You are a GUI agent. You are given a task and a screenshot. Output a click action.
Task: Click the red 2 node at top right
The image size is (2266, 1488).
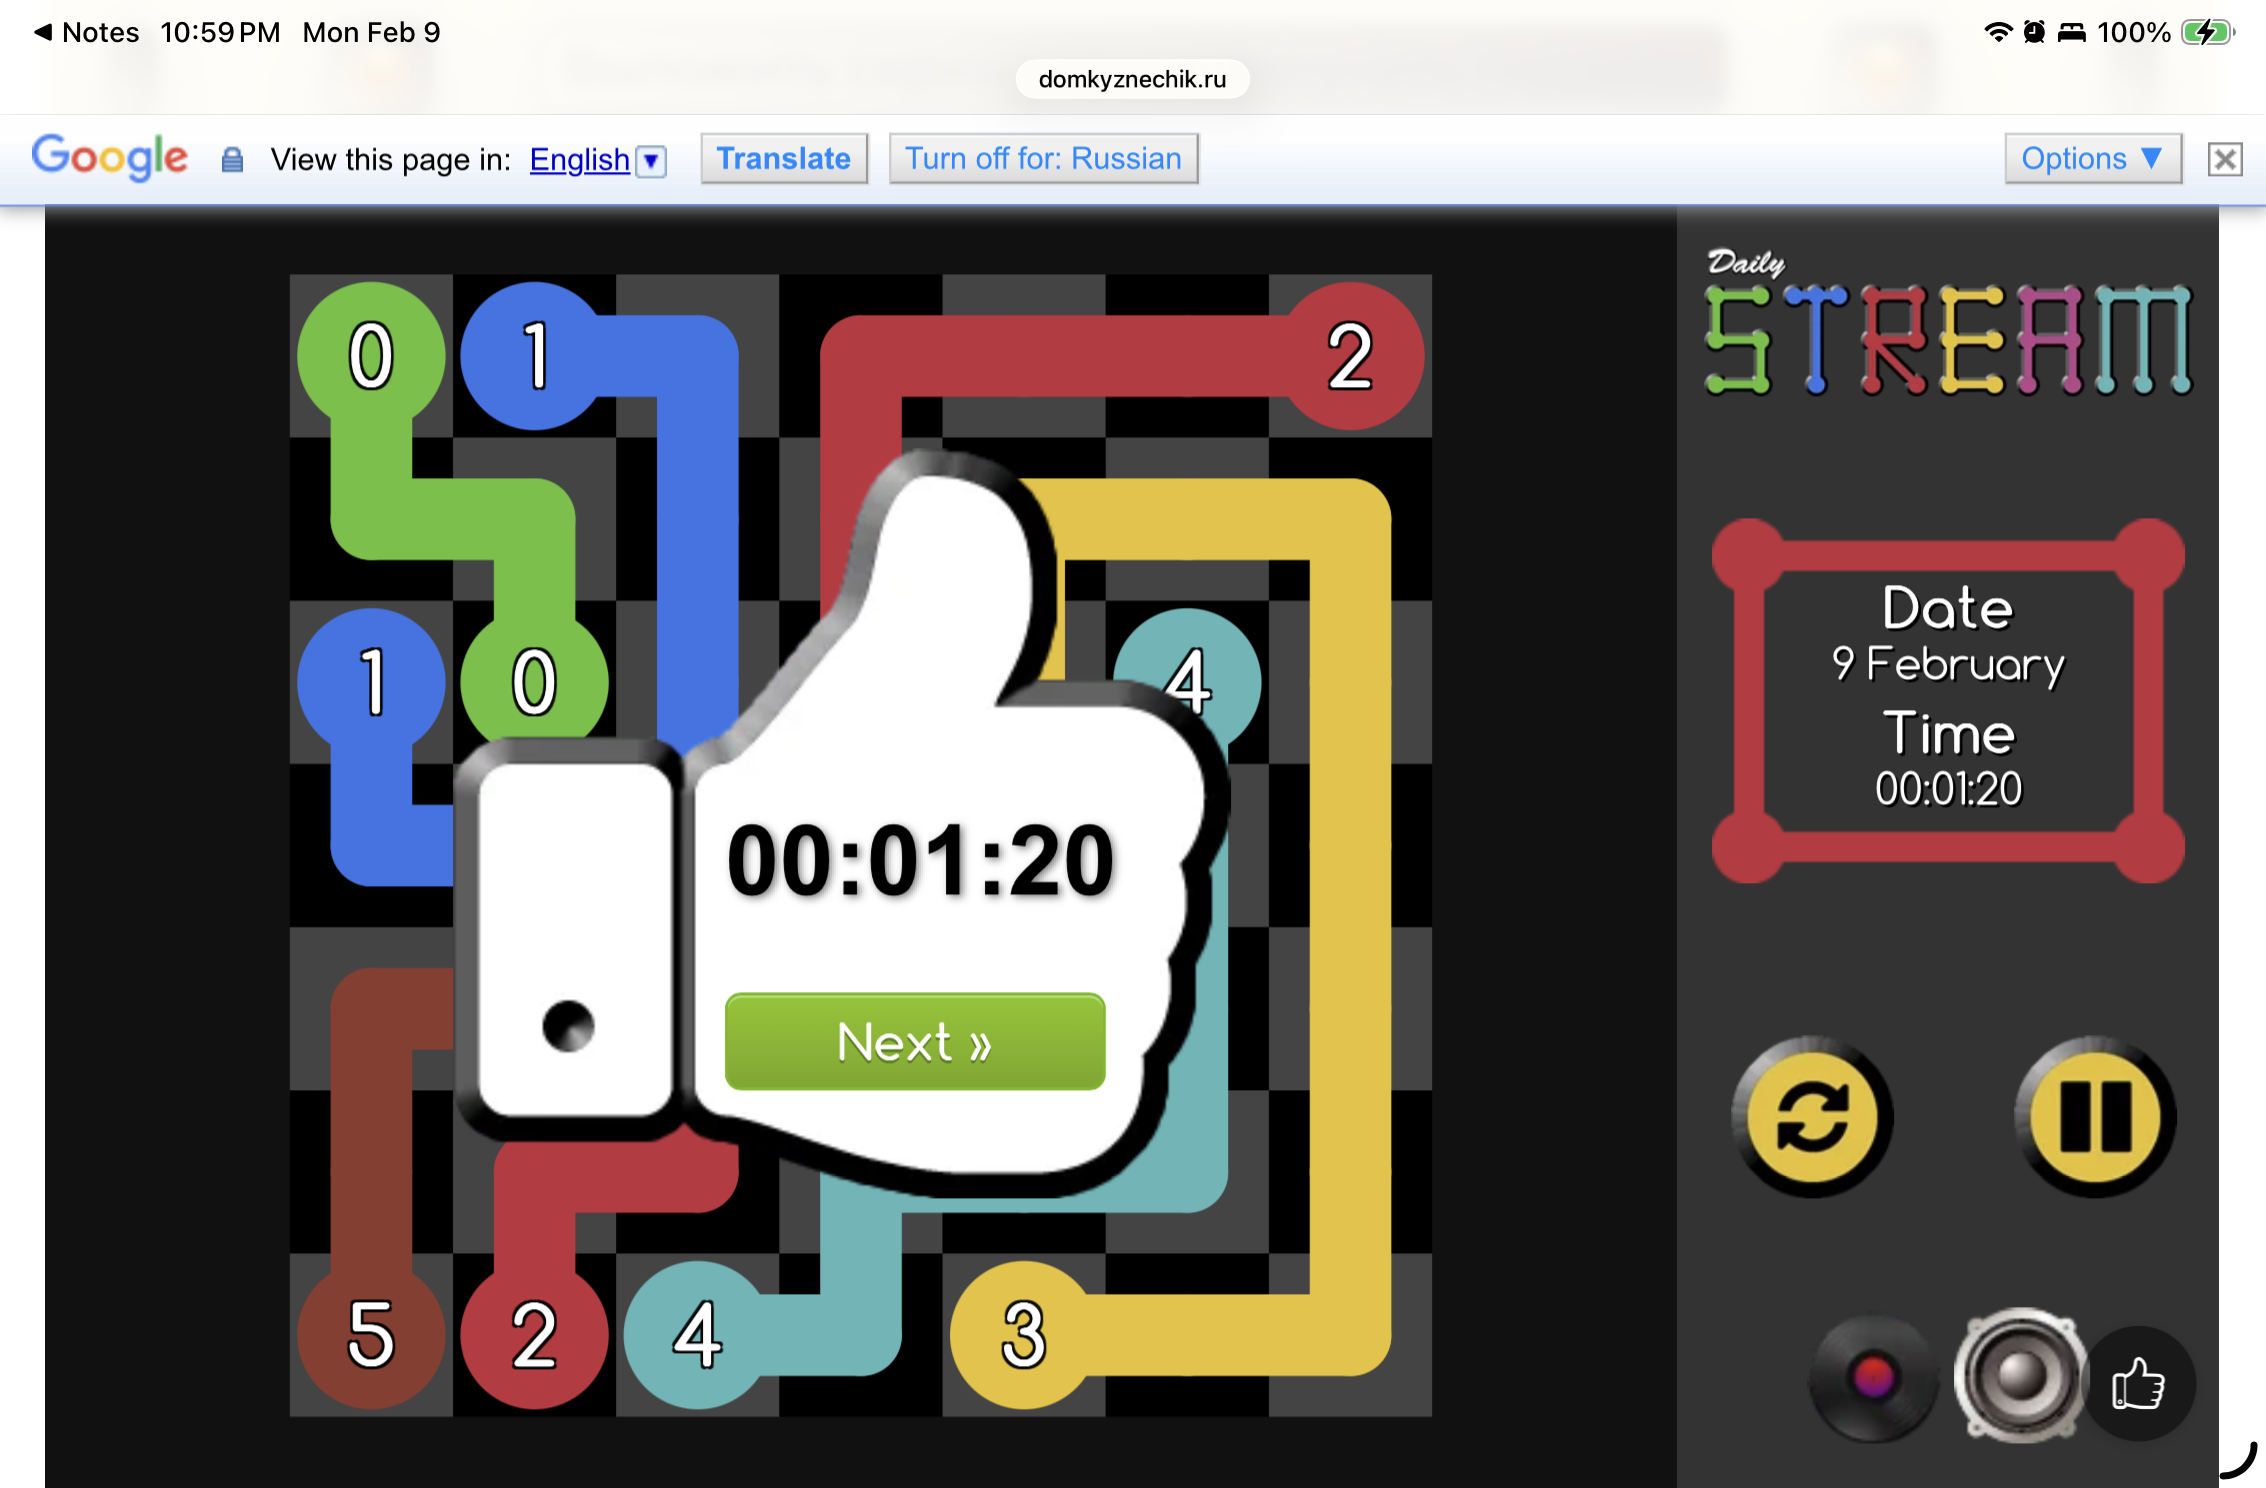tap(1350, 356)
